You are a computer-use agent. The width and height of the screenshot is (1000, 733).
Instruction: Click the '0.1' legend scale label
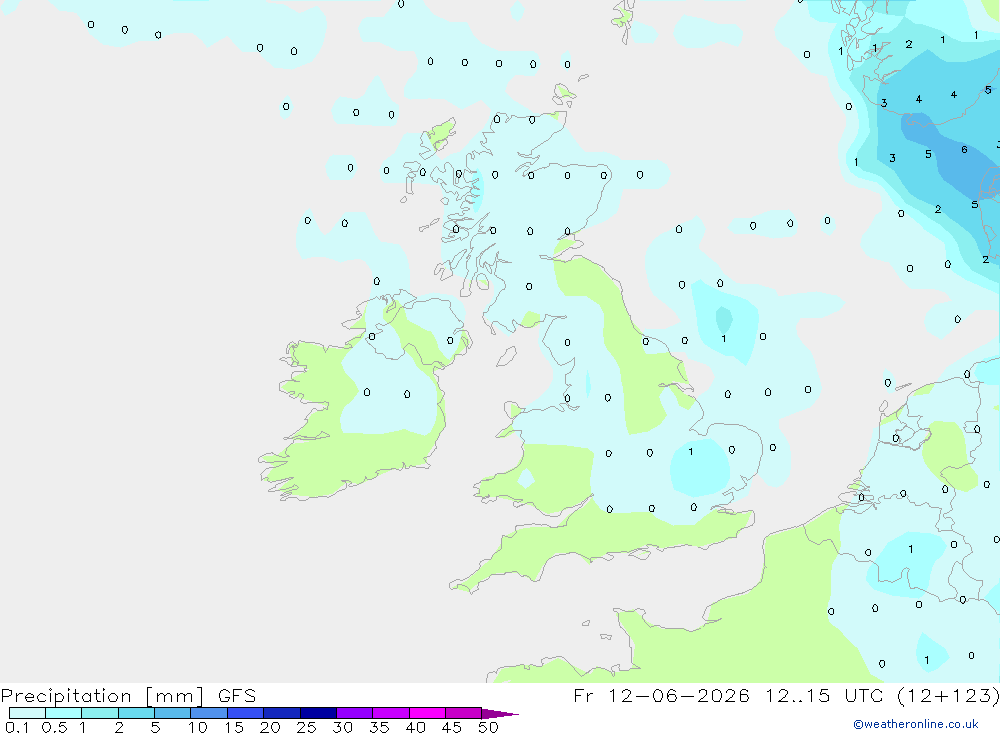16,727
